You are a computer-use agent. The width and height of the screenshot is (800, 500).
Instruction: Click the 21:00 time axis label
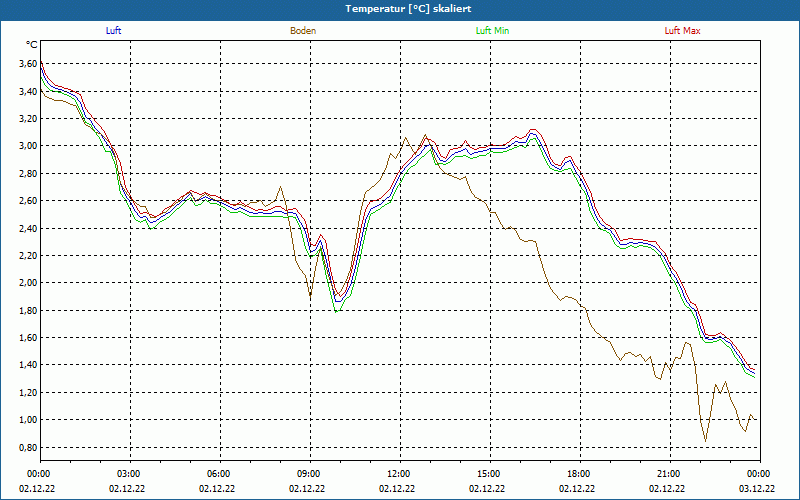click(x=670, y=473)
